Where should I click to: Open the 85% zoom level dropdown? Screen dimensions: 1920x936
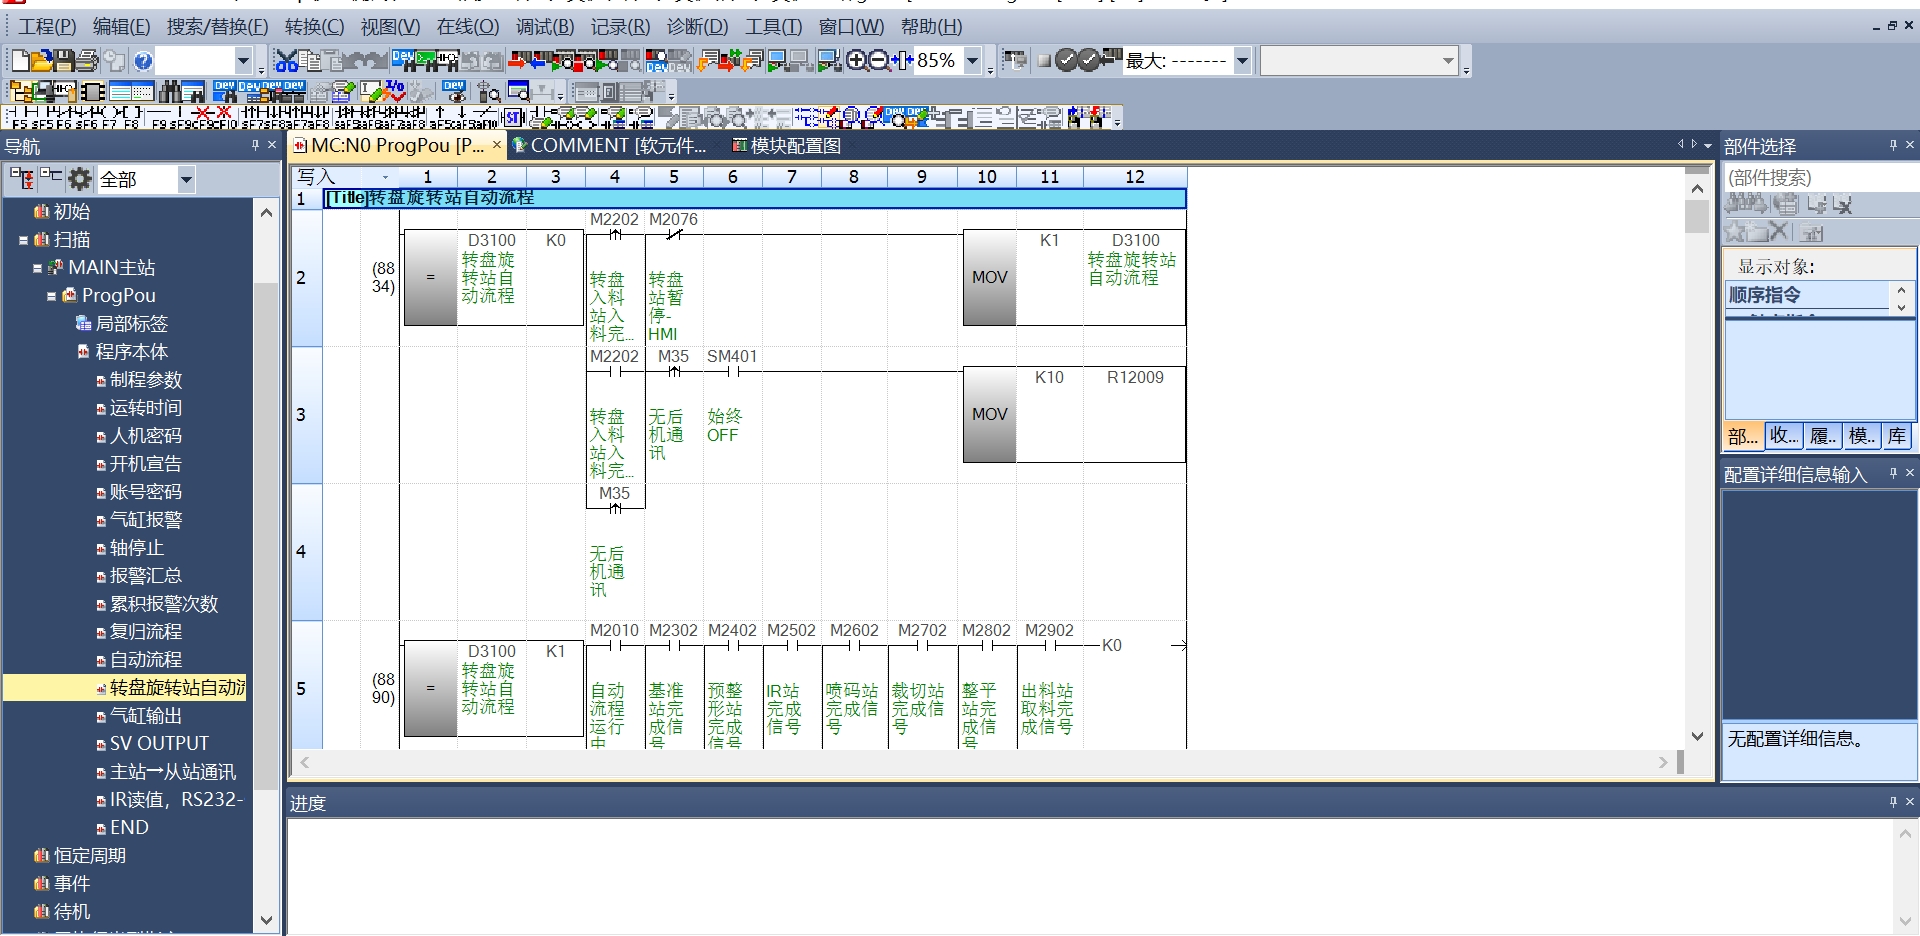click(x=972, y=61)
